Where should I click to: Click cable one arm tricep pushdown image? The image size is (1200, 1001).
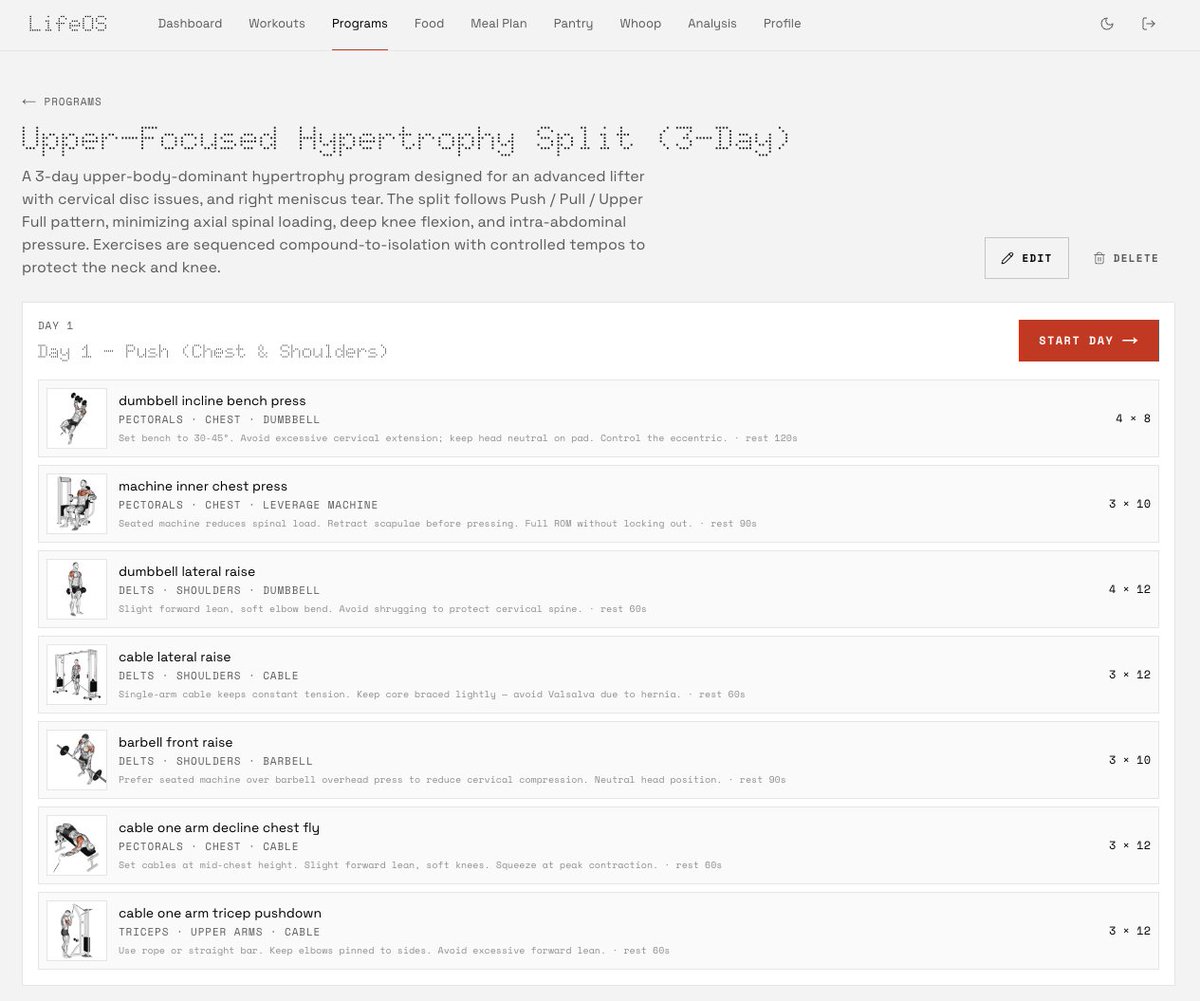(76, 932)
